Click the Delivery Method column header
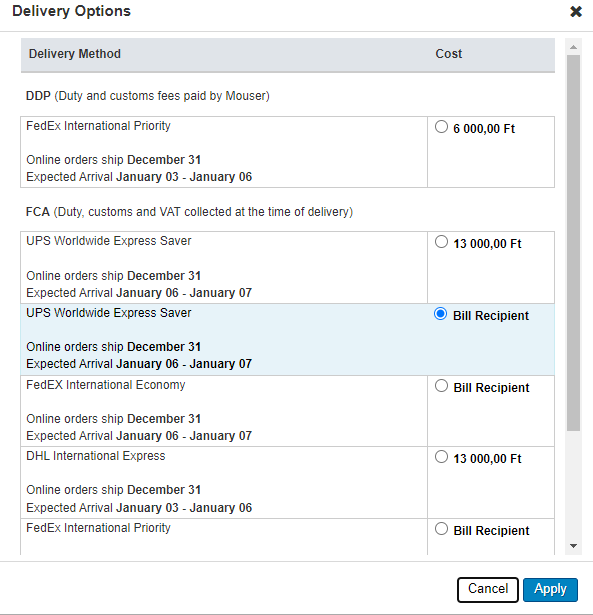The image size is (593, 615). point(75,54)
